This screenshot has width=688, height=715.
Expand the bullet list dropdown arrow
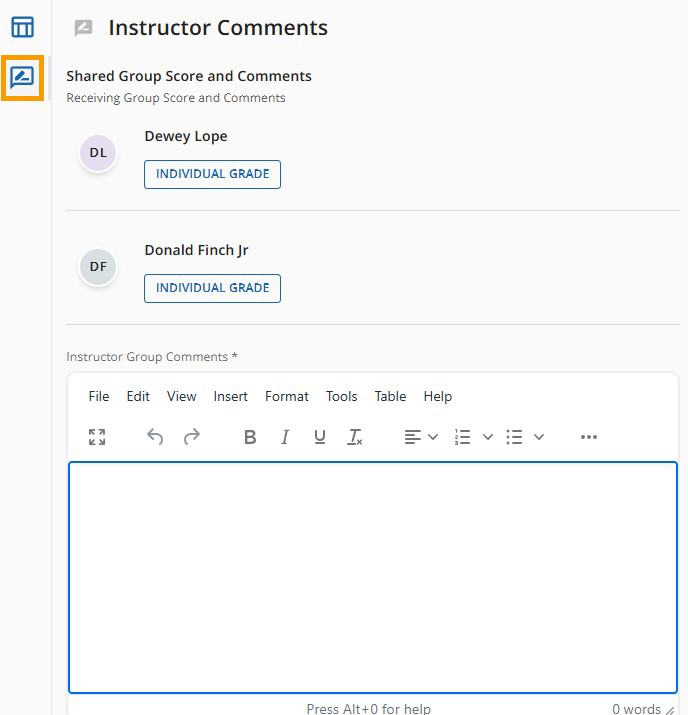539,437
